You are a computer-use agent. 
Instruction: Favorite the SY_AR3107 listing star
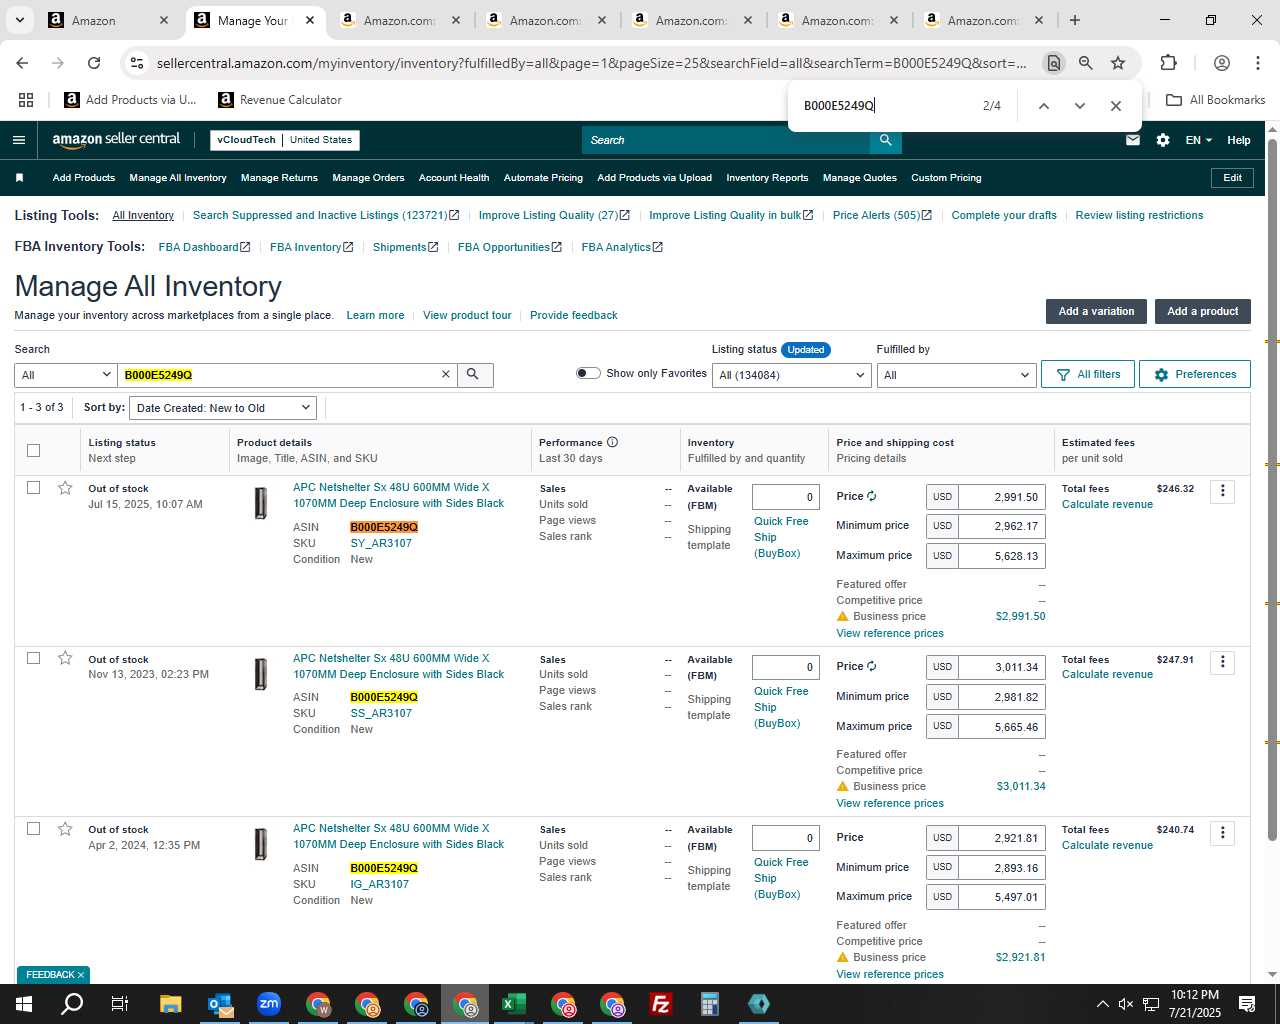(x=65, y=488)
